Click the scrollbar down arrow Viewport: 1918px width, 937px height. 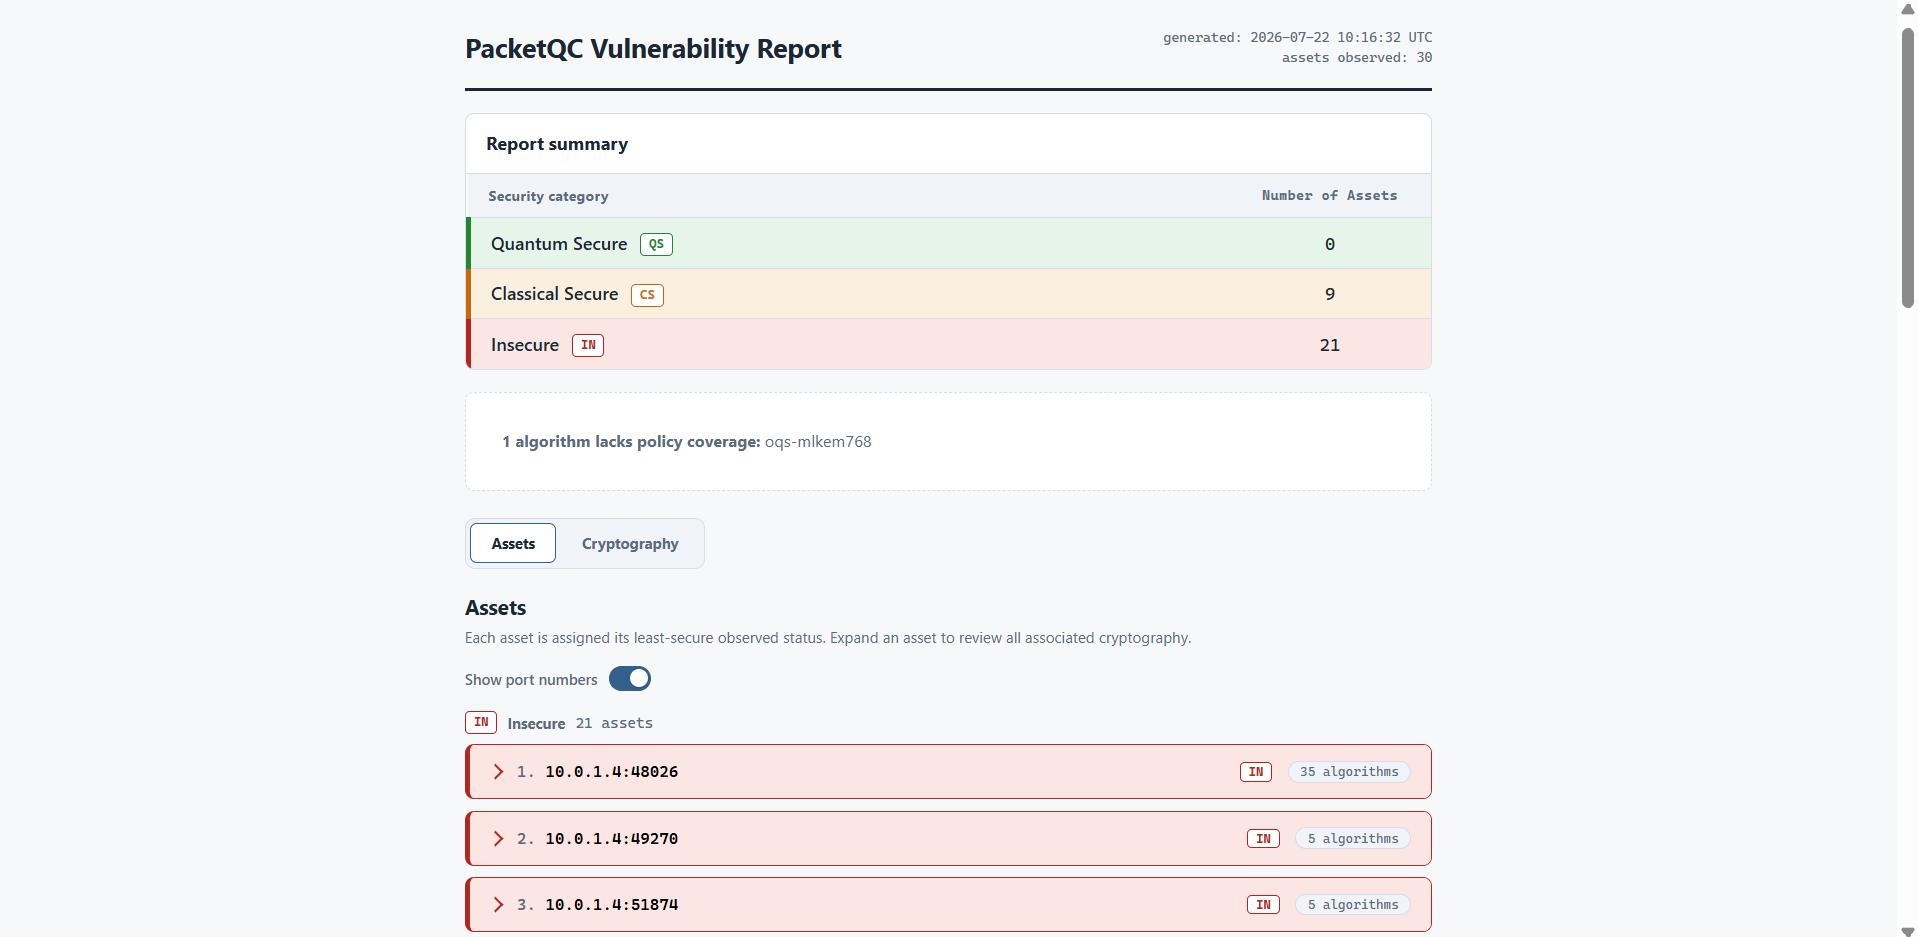[1908, 930]
